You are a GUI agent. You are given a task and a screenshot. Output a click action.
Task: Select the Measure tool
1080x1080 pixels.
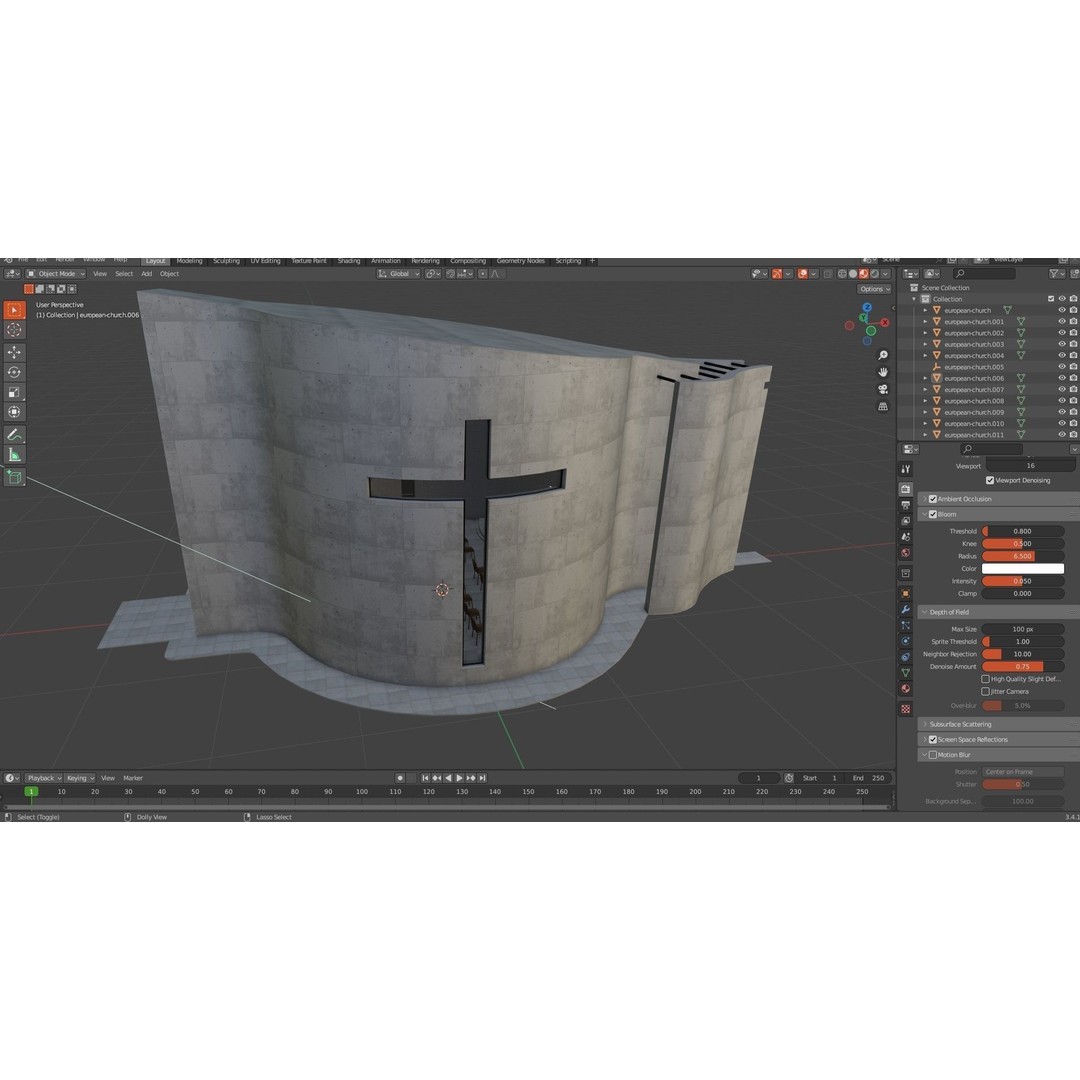(x=14, y=455)
